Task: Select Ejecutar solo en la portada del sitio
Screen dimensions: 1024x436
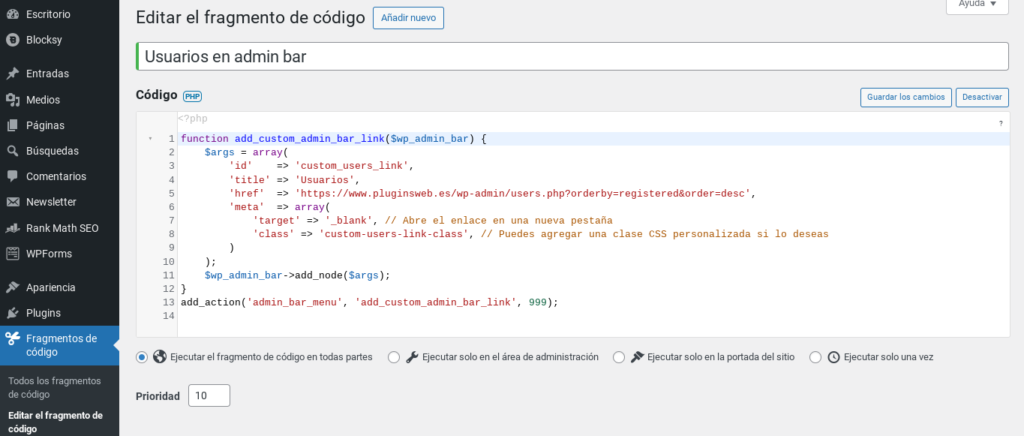Action: pyautogui.click(x=619, y=357)
